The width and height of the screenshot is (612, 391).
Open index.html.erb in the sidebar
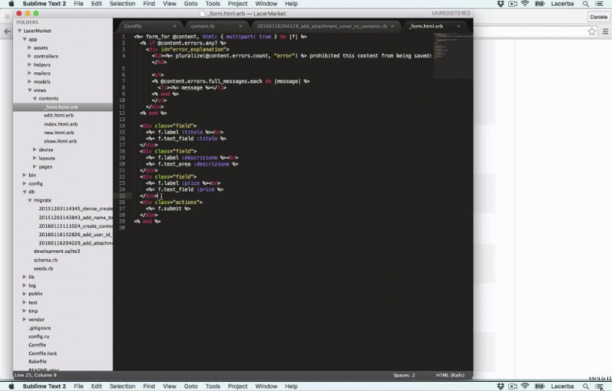(x=60, y=124)
